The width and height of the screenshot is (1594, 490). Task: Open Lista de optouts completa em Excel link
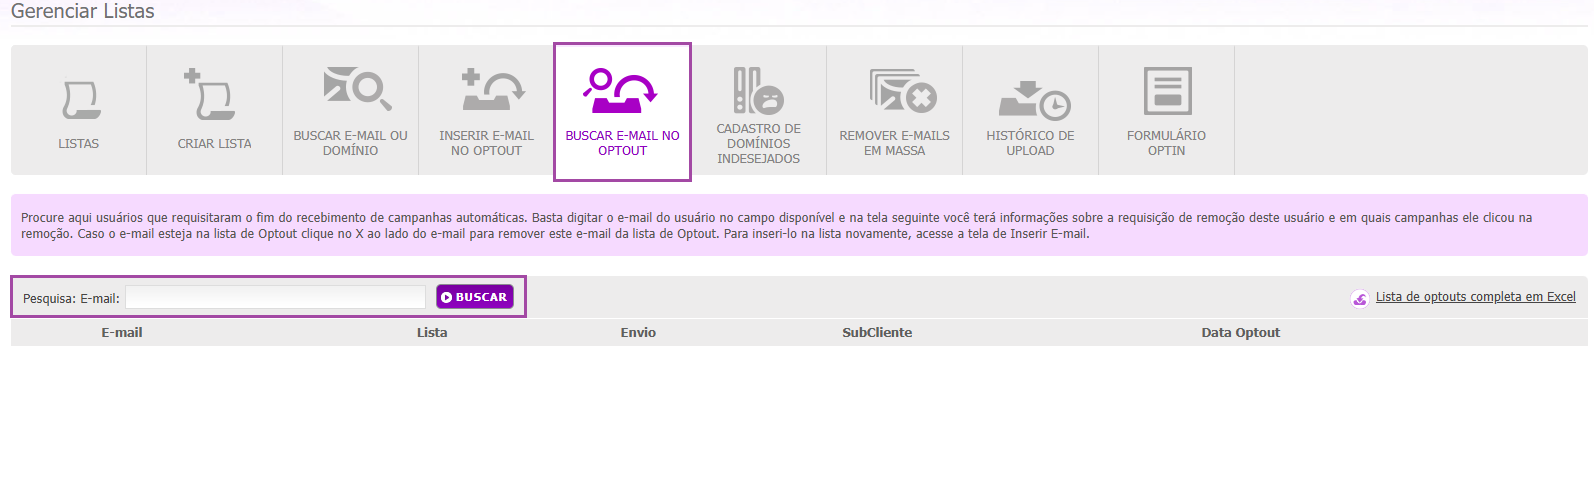(x=1475, y=297)
